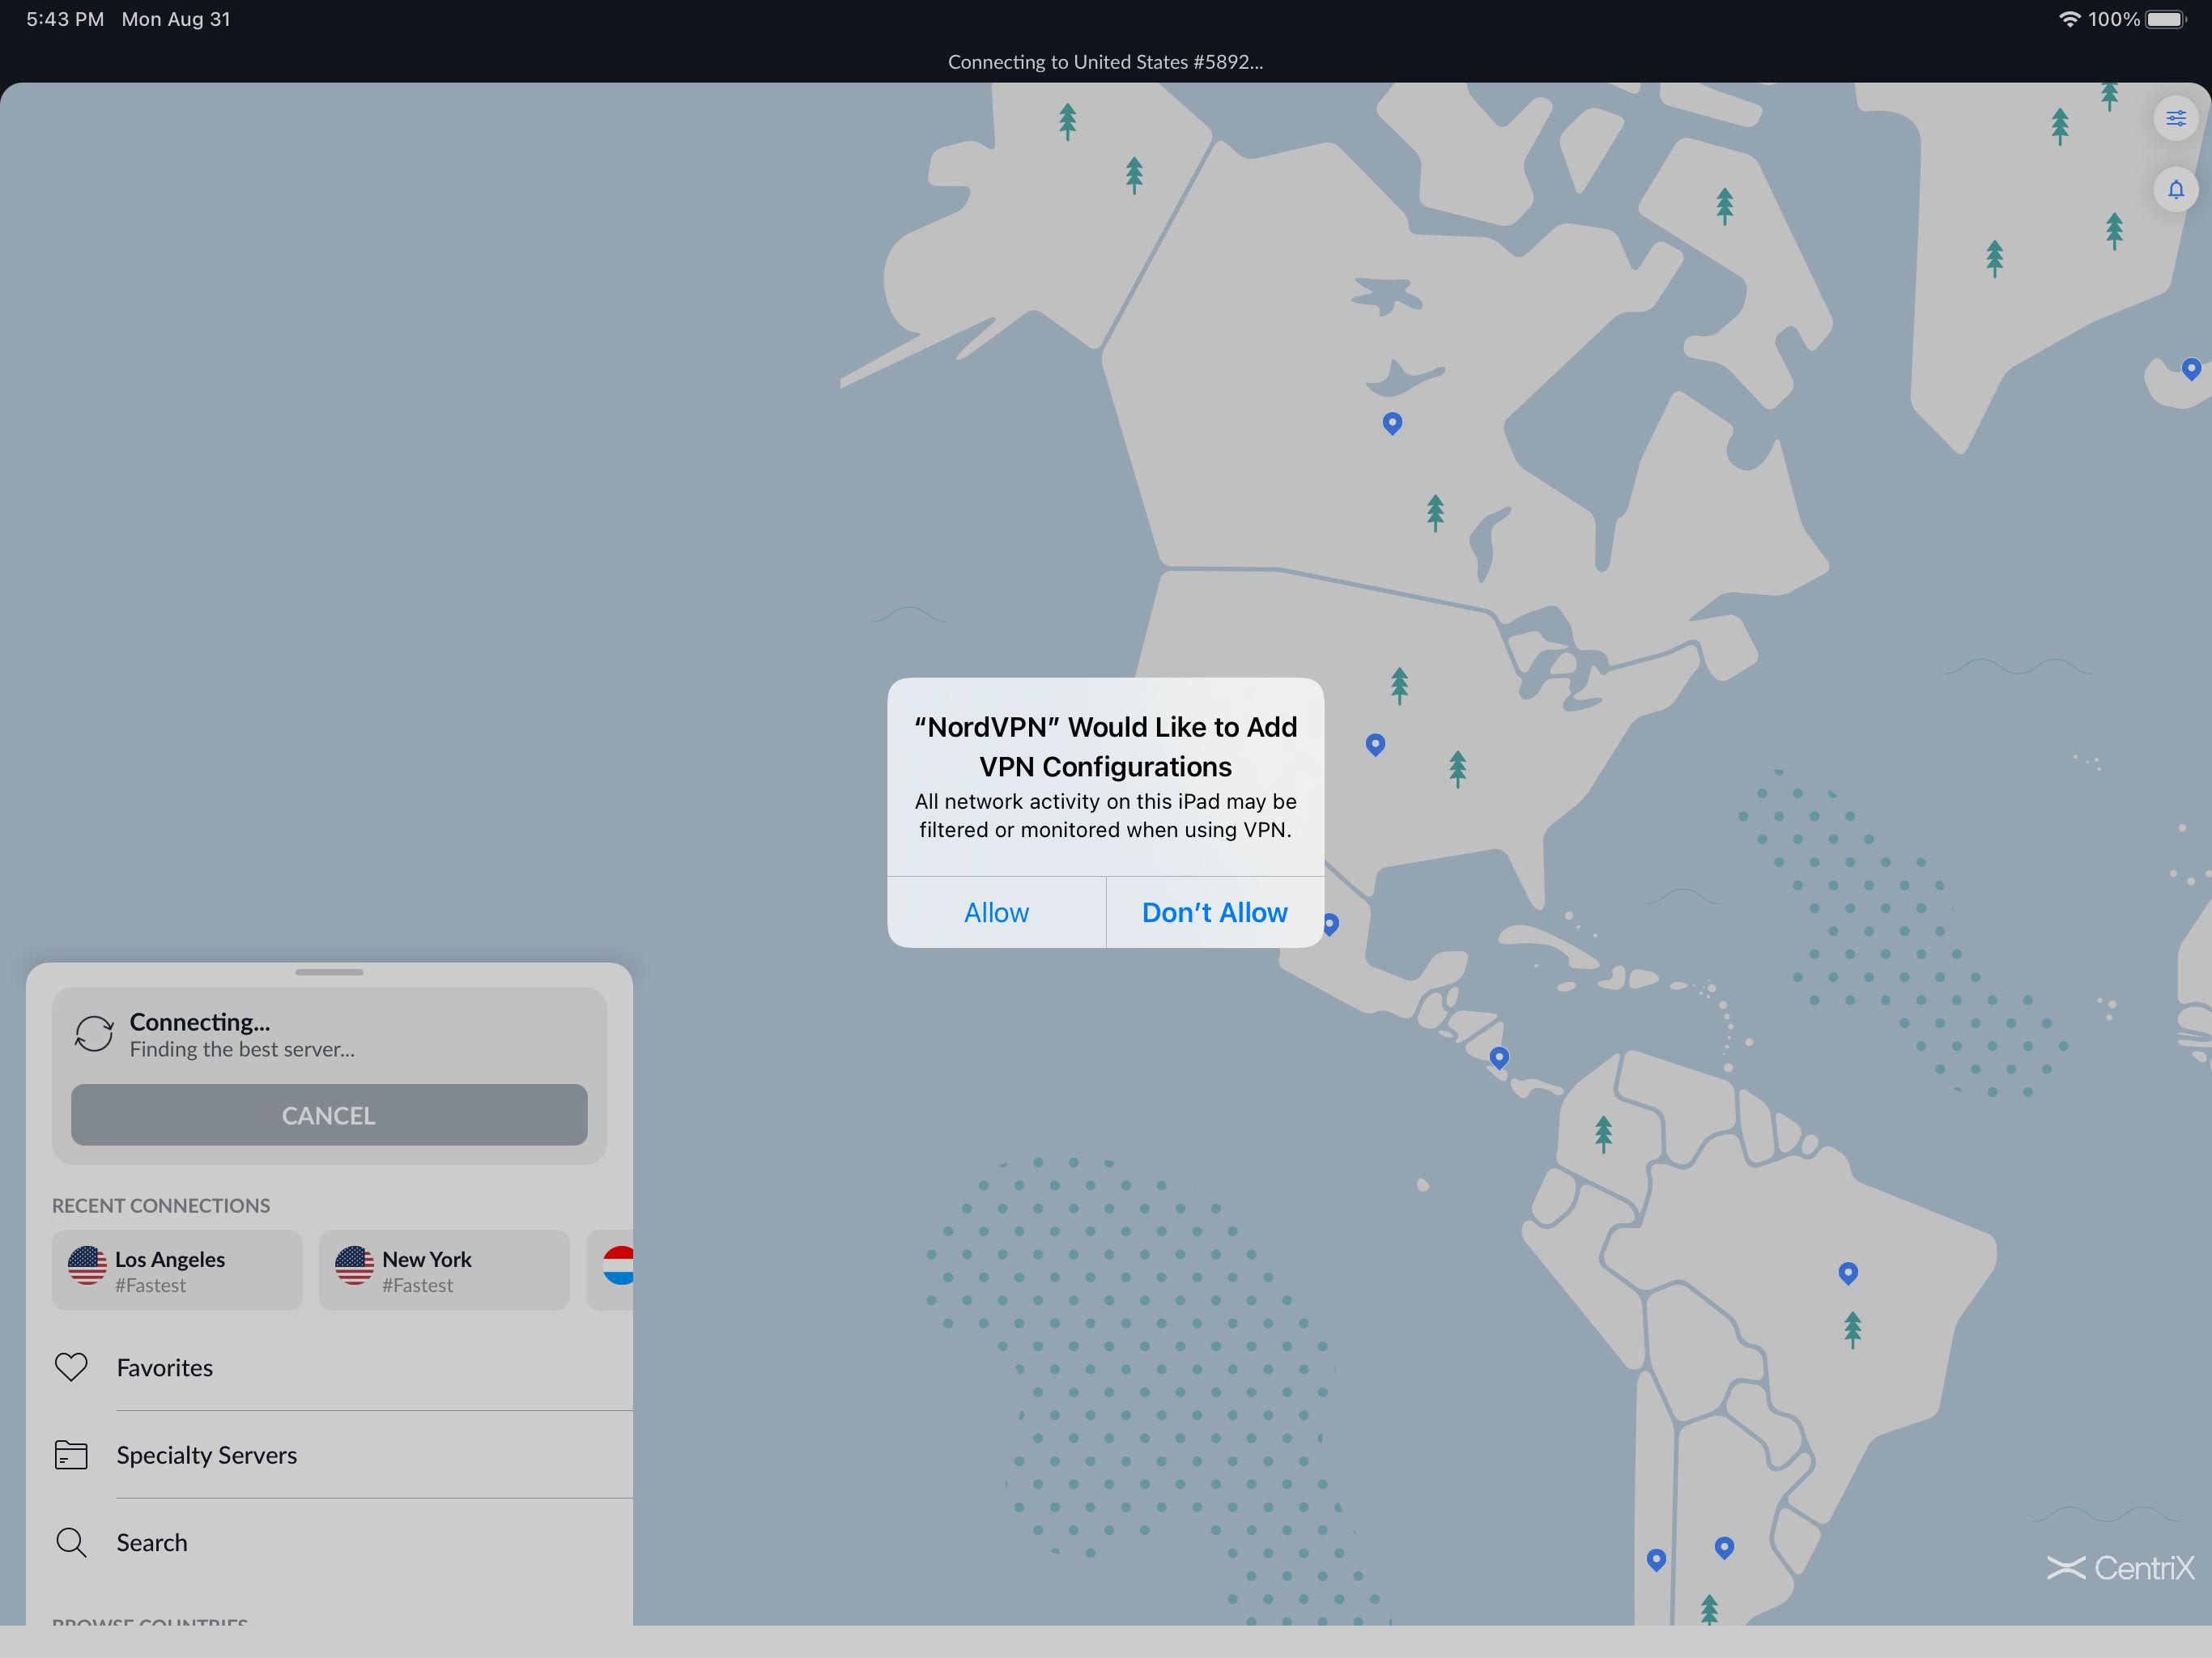The image size is (2212, 1658).
Task: Reconnect to Los Angeles recent connection
Action: pyautogui.click(x=177, y=1270)
